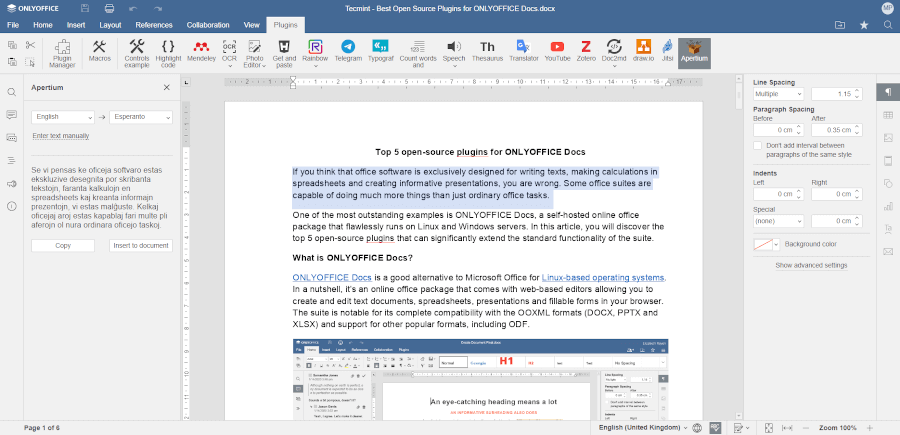Open the Controls example plugin

click(x=137, y=53)
